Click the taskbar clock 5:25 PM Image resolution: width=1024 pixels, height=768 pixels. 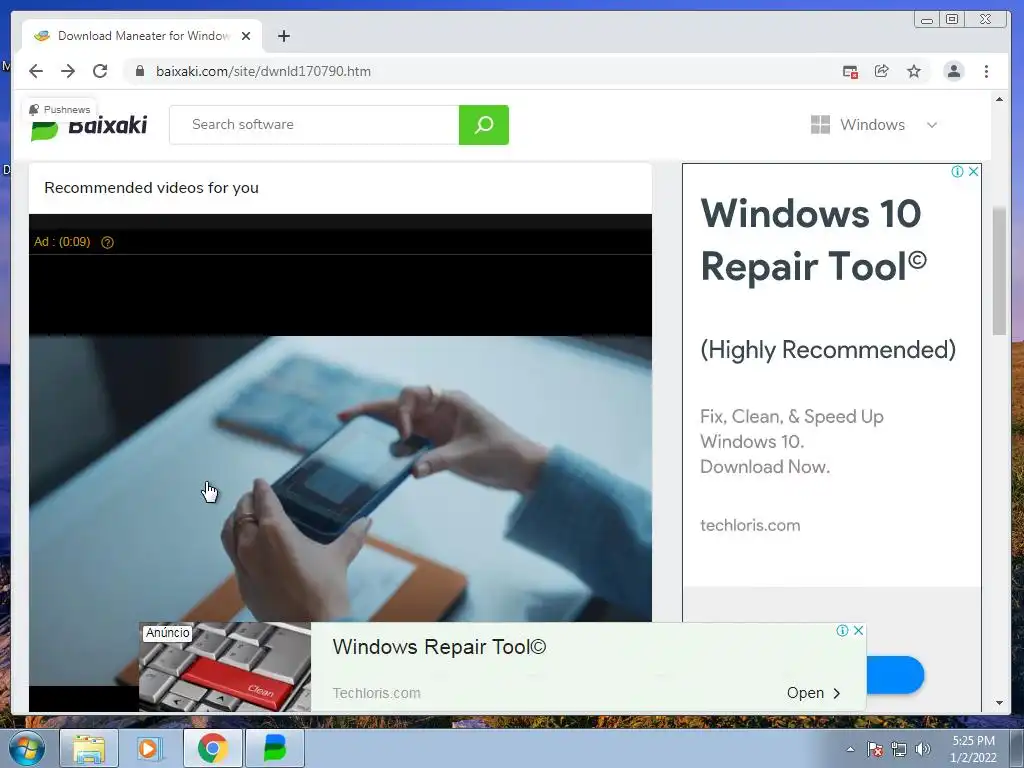[973, 749]
